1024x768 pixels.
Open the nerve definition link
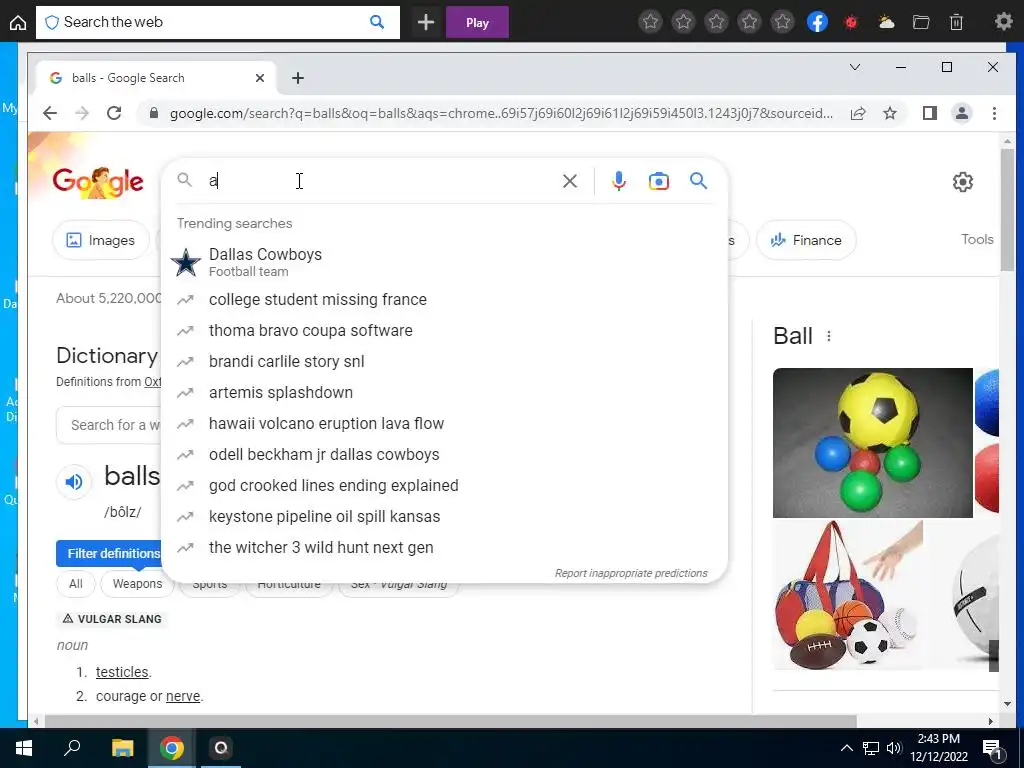pyautogui.click(x=183, y=696)
